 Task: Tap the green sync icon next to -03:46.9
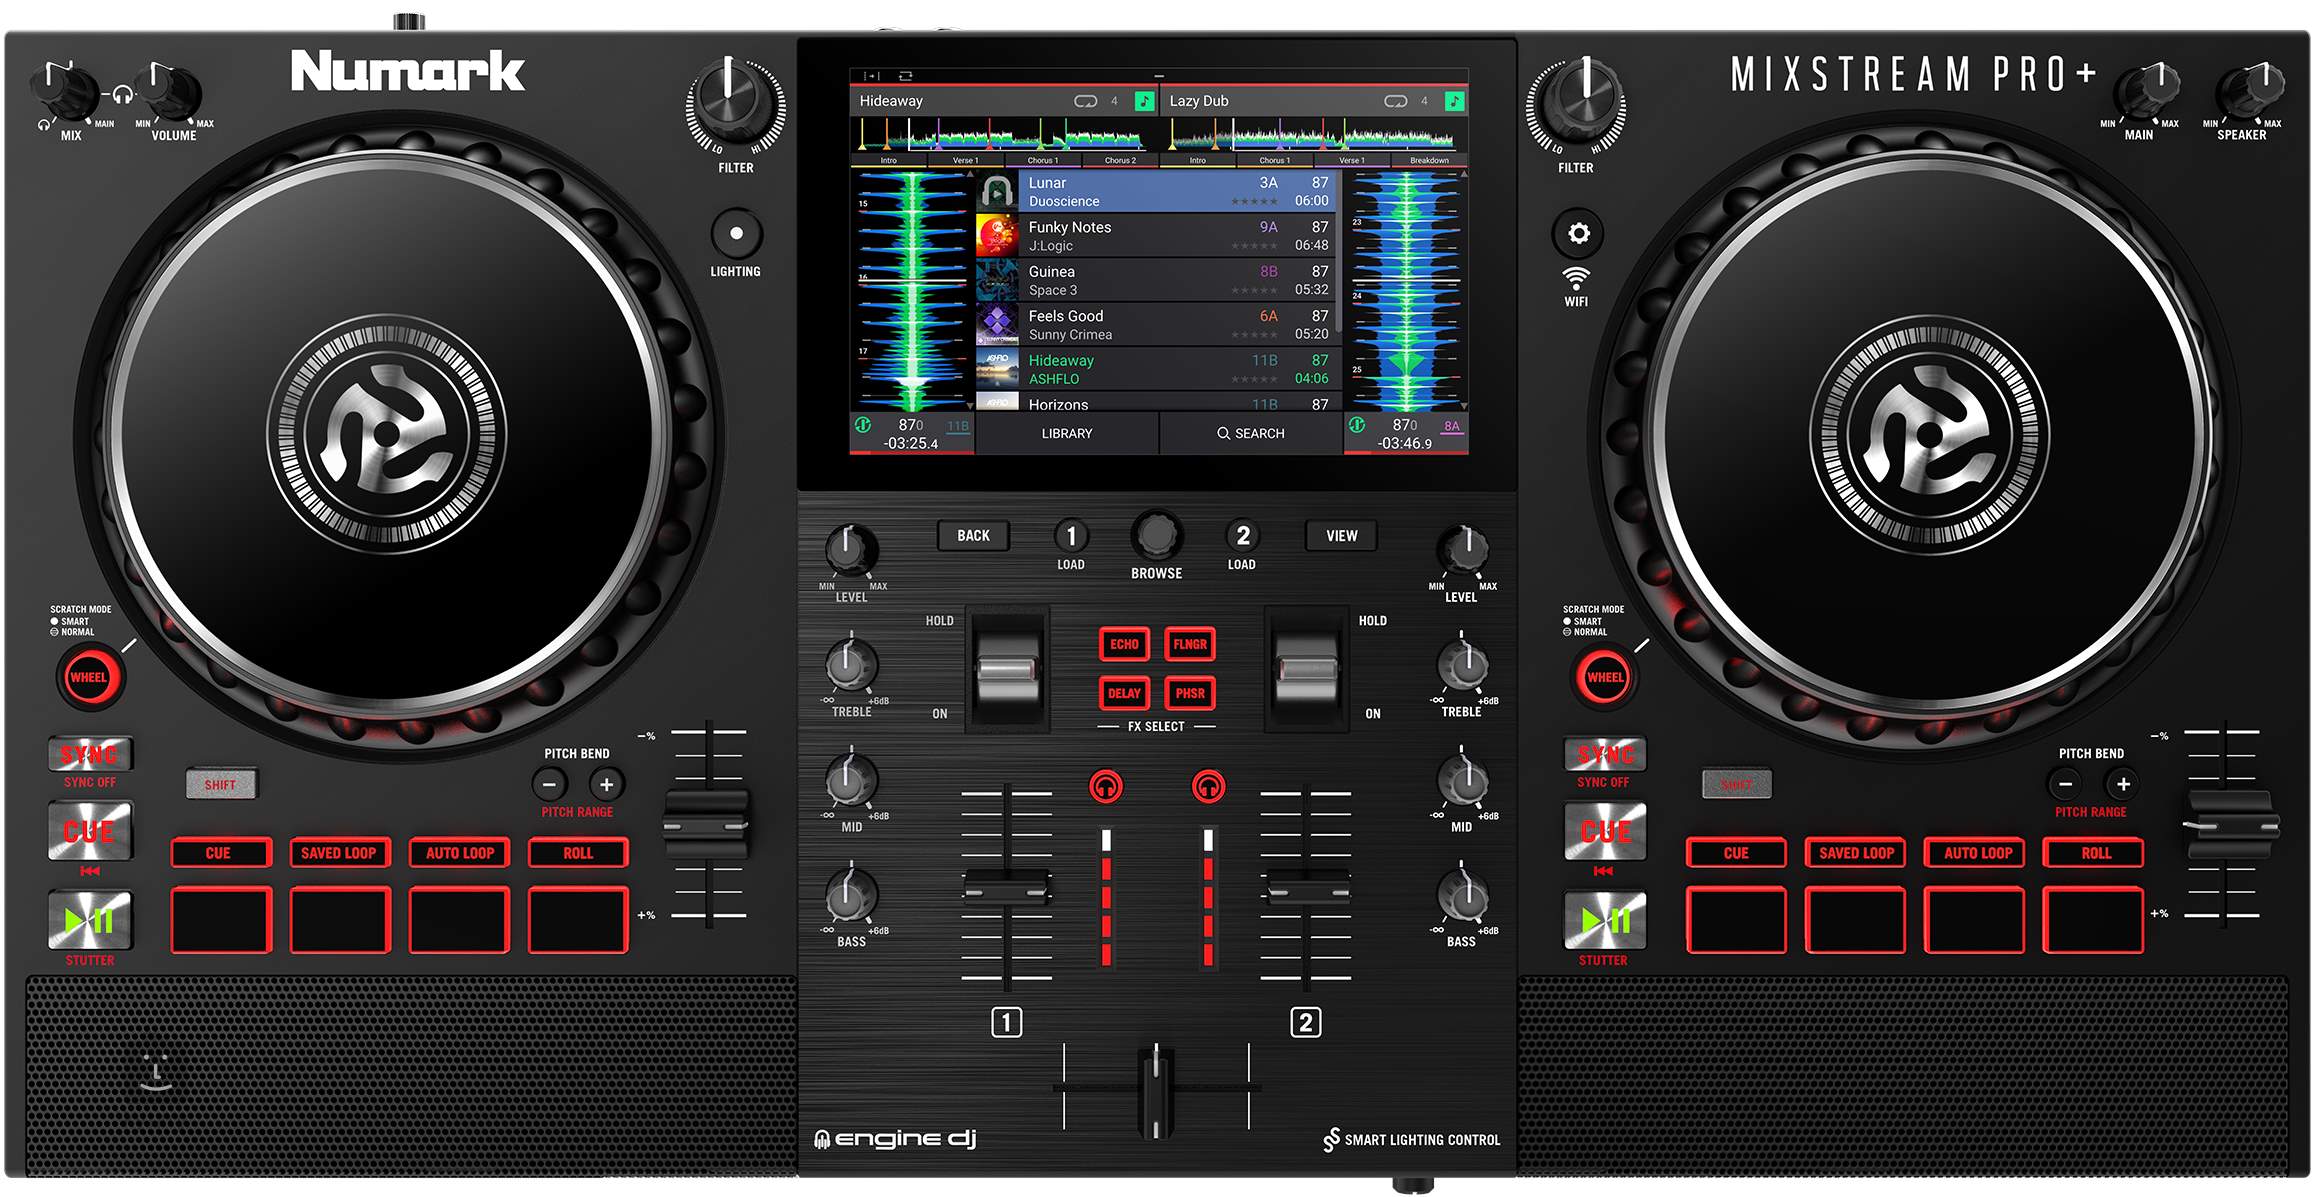click(1357, 425)
